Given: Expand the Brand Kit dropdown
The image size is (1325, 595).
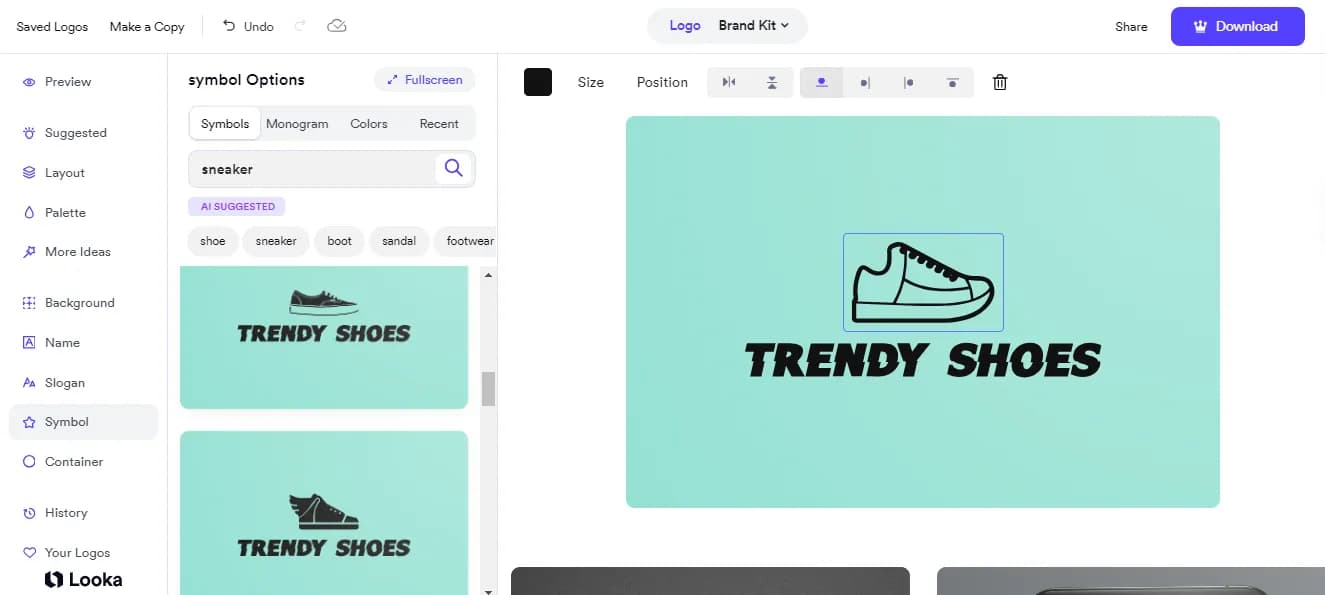Looking at the screenshot, I should click(x=753, y=26).
